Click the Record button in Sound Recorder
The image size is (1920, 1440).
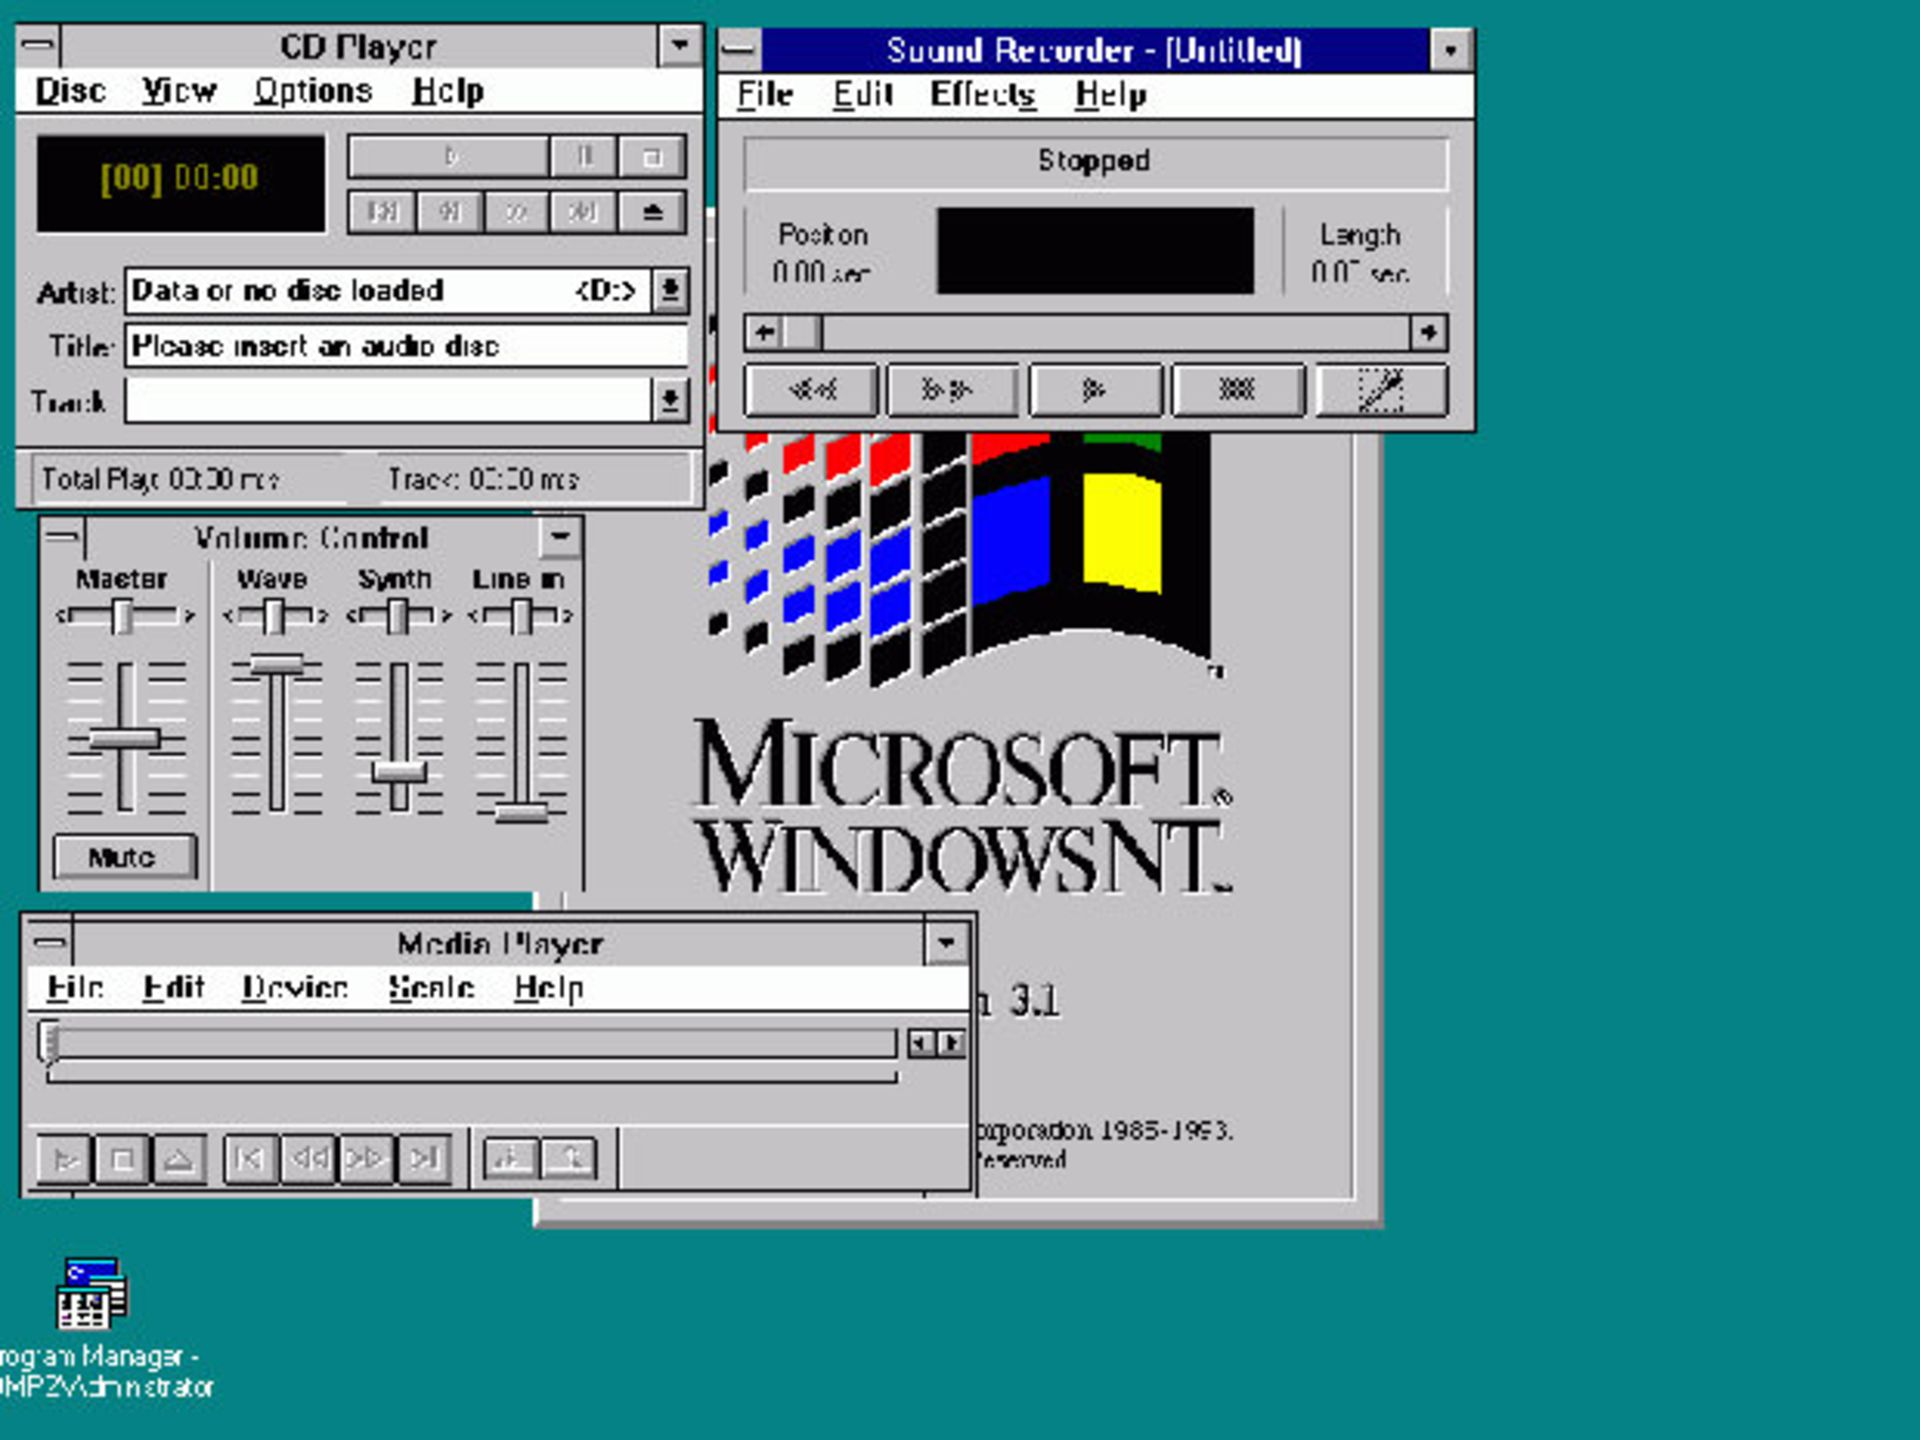pos(1380,390)
